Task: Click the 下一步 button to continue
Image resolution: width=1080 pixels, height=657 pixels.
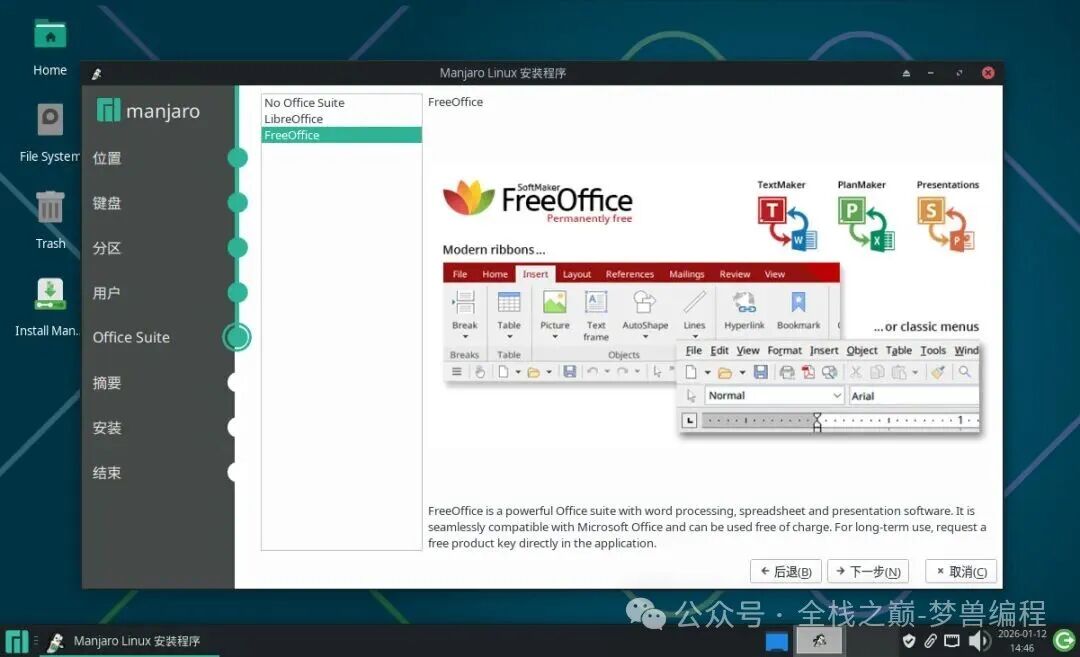Action: (867, 571)
